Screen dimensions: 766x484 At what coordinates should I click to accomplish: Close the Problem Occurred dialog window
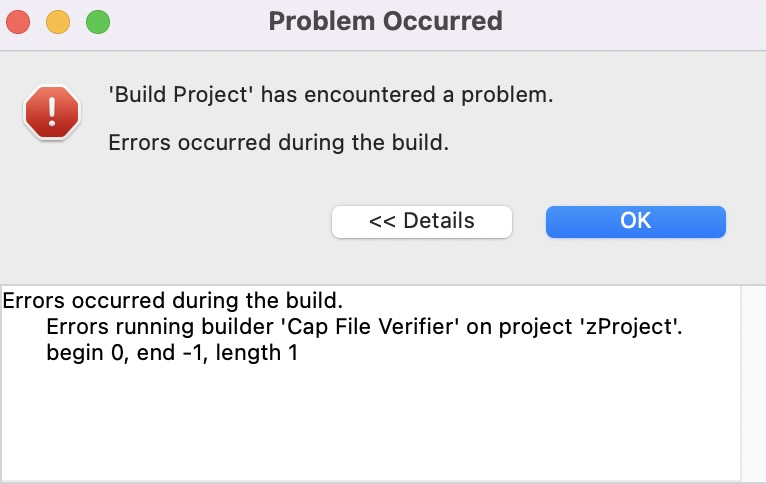click(21, 20)
